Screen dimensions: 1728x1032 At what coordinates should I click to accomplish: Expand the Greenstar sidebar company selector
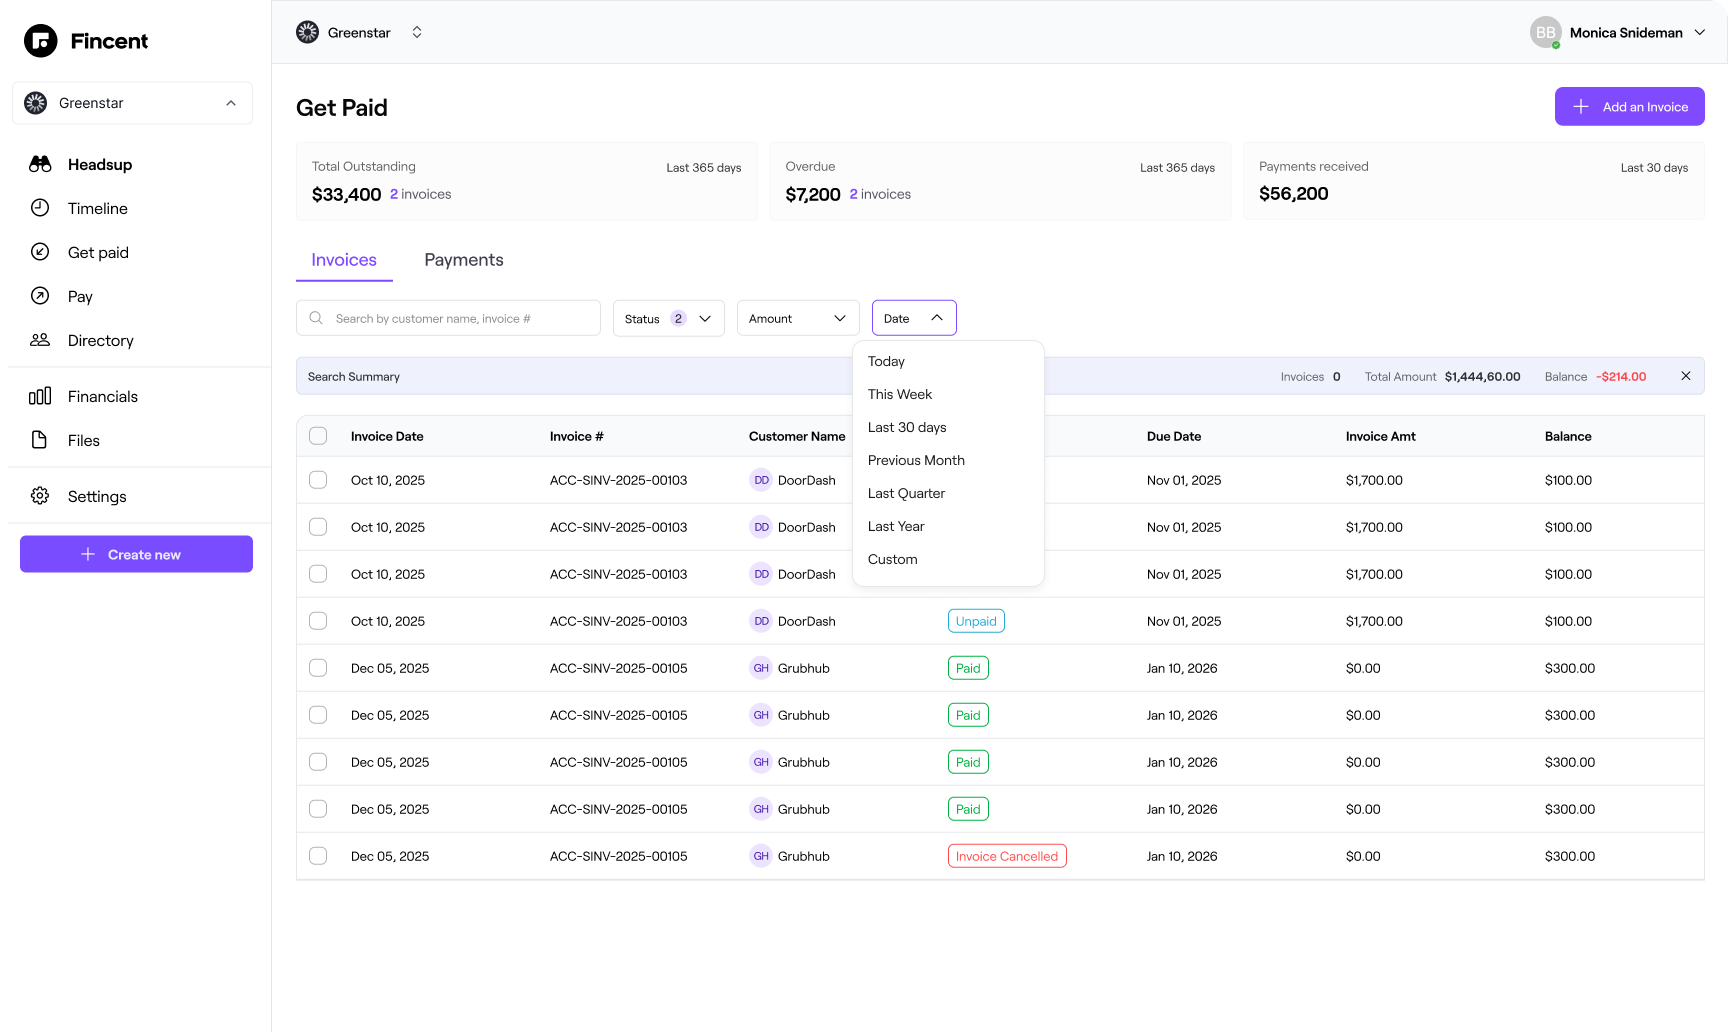point(132,103)
